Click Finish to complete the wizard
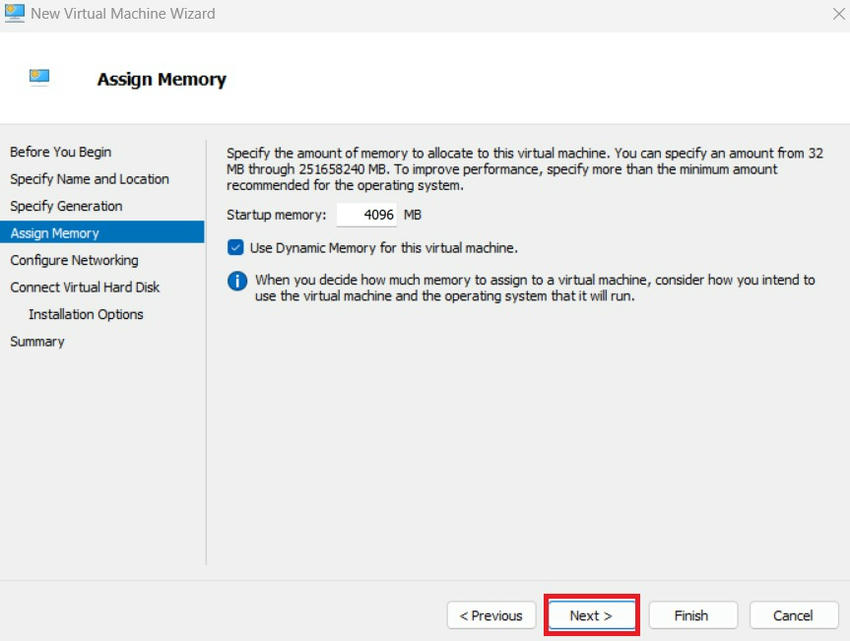The width and height of the screenshot is (850, 641). click(693, 615)
